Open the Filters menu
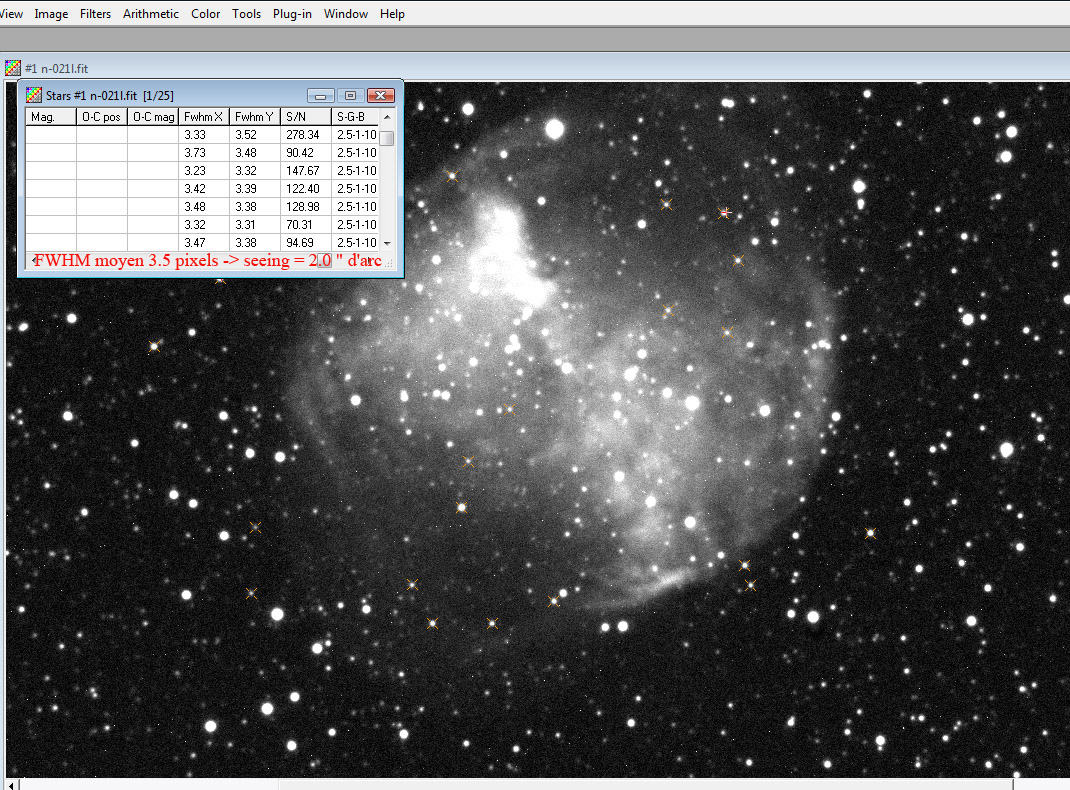 pos(95,14)
